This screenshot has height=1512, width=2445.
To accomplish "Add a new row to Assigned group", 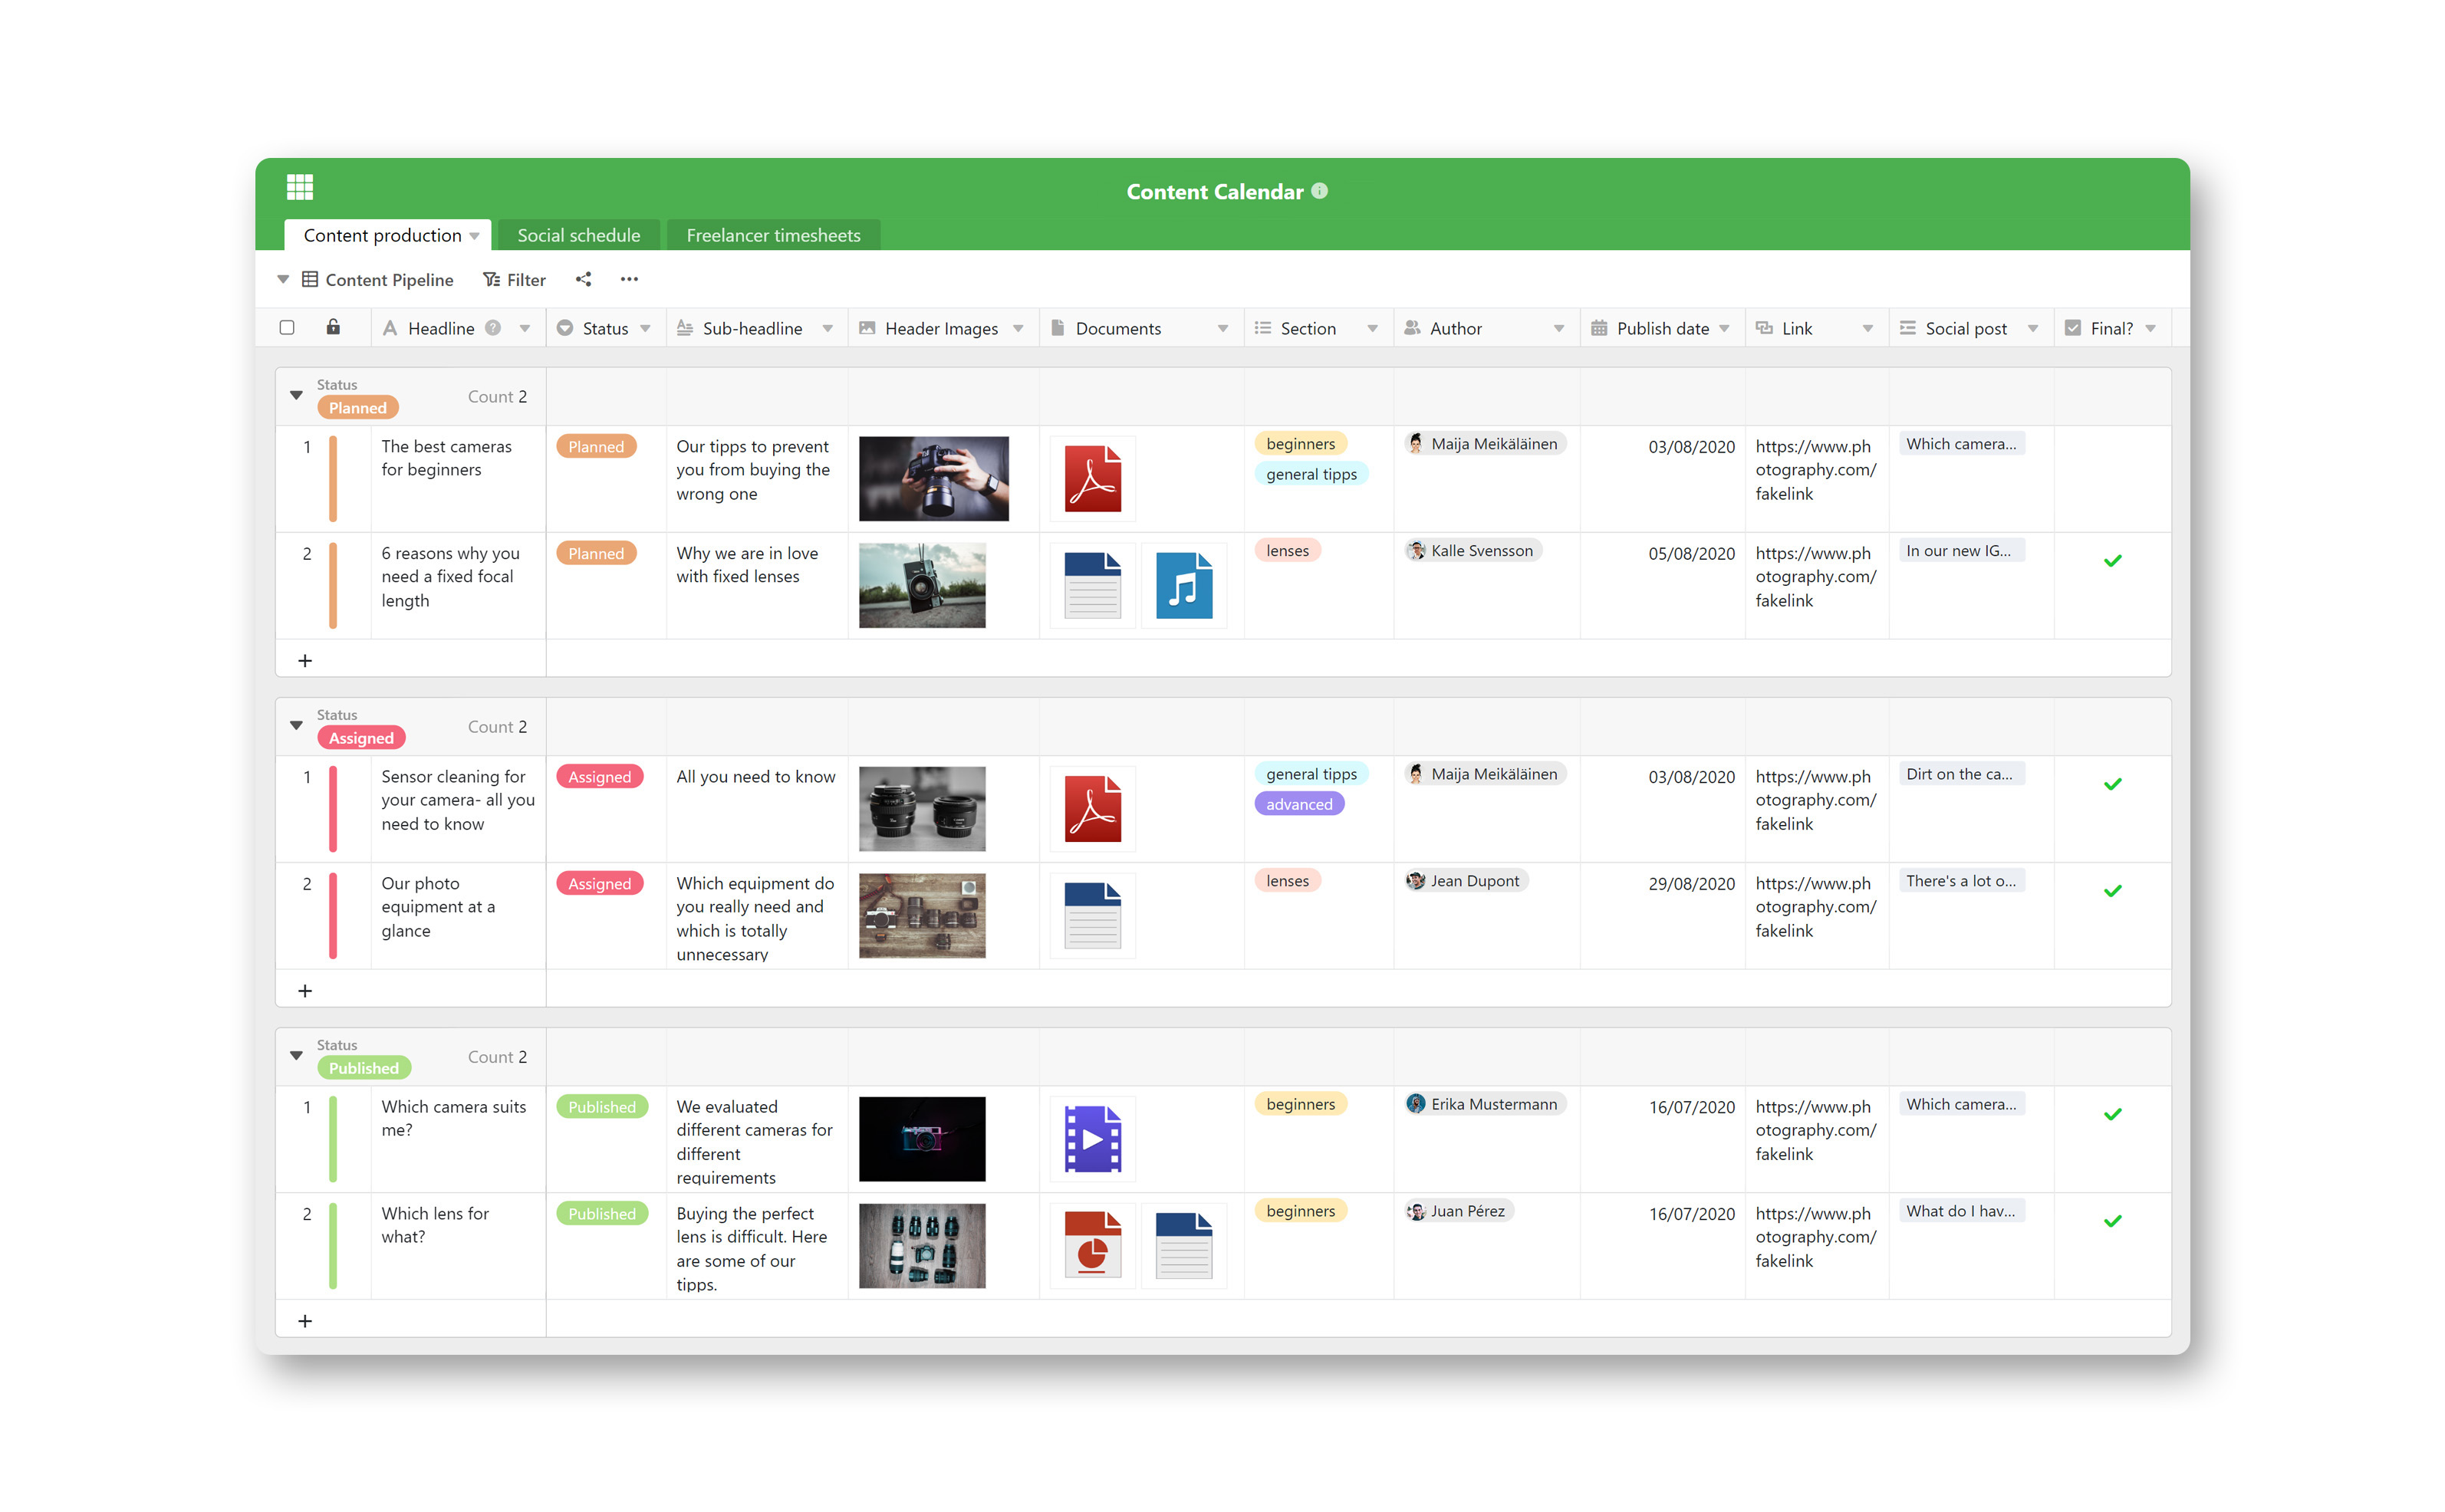I will 305,991.
